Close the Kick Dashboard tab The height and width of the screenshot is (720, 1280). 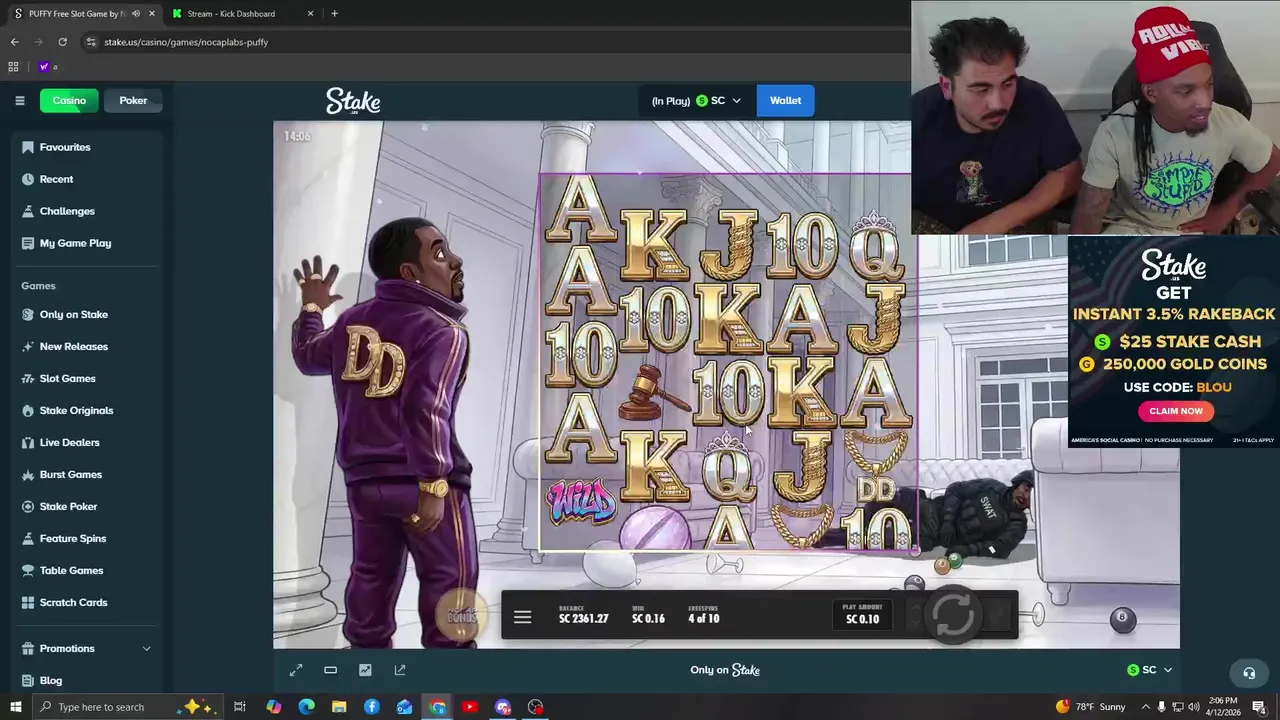pos(310,13)
